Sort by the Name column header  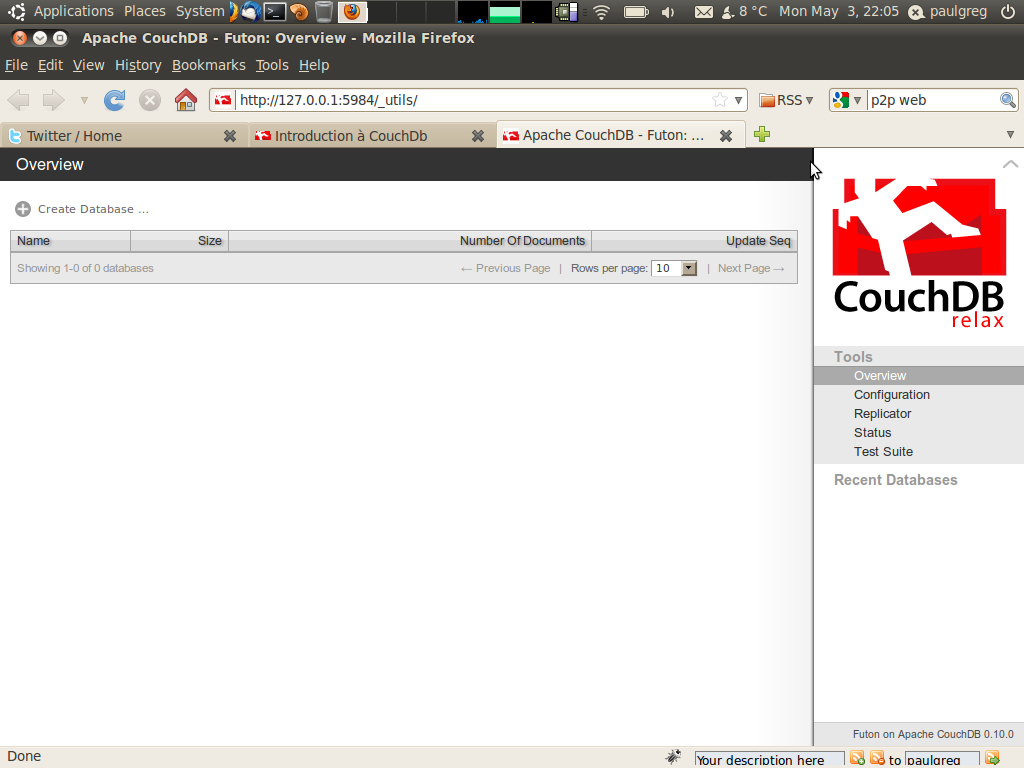click(71, 241)
